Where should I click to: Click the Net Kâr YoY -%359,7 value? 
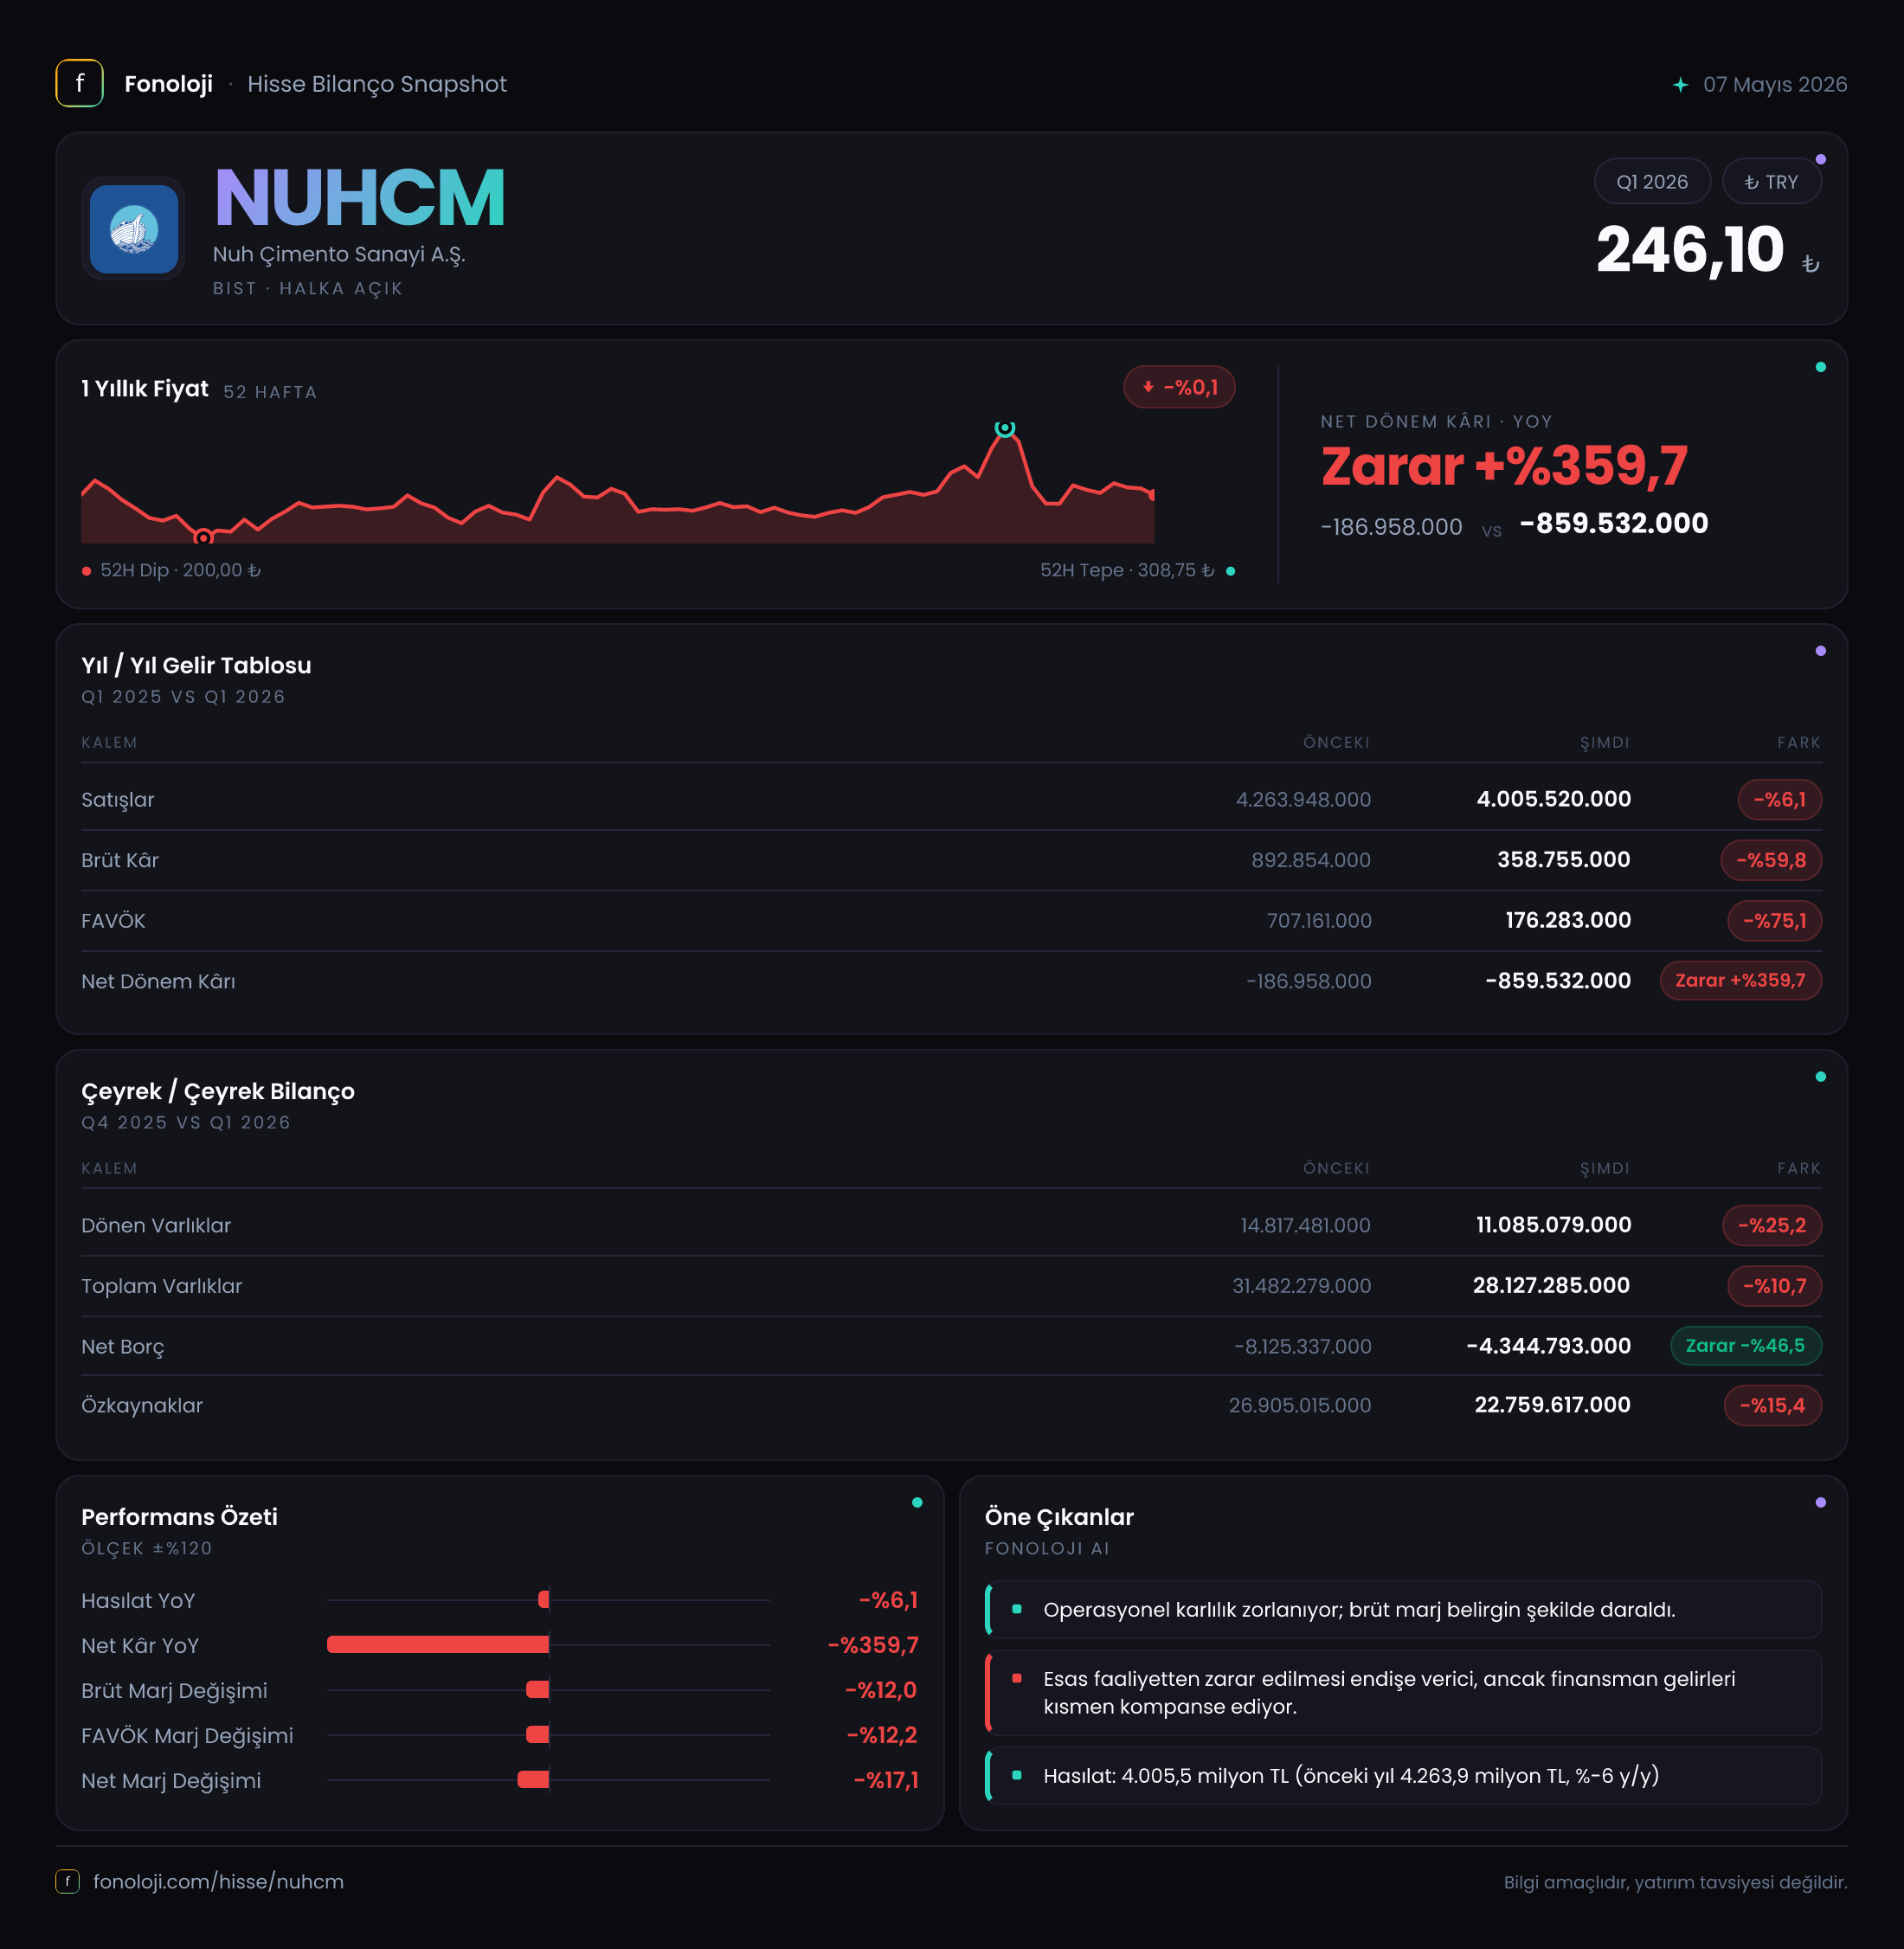pos(873,1645)
